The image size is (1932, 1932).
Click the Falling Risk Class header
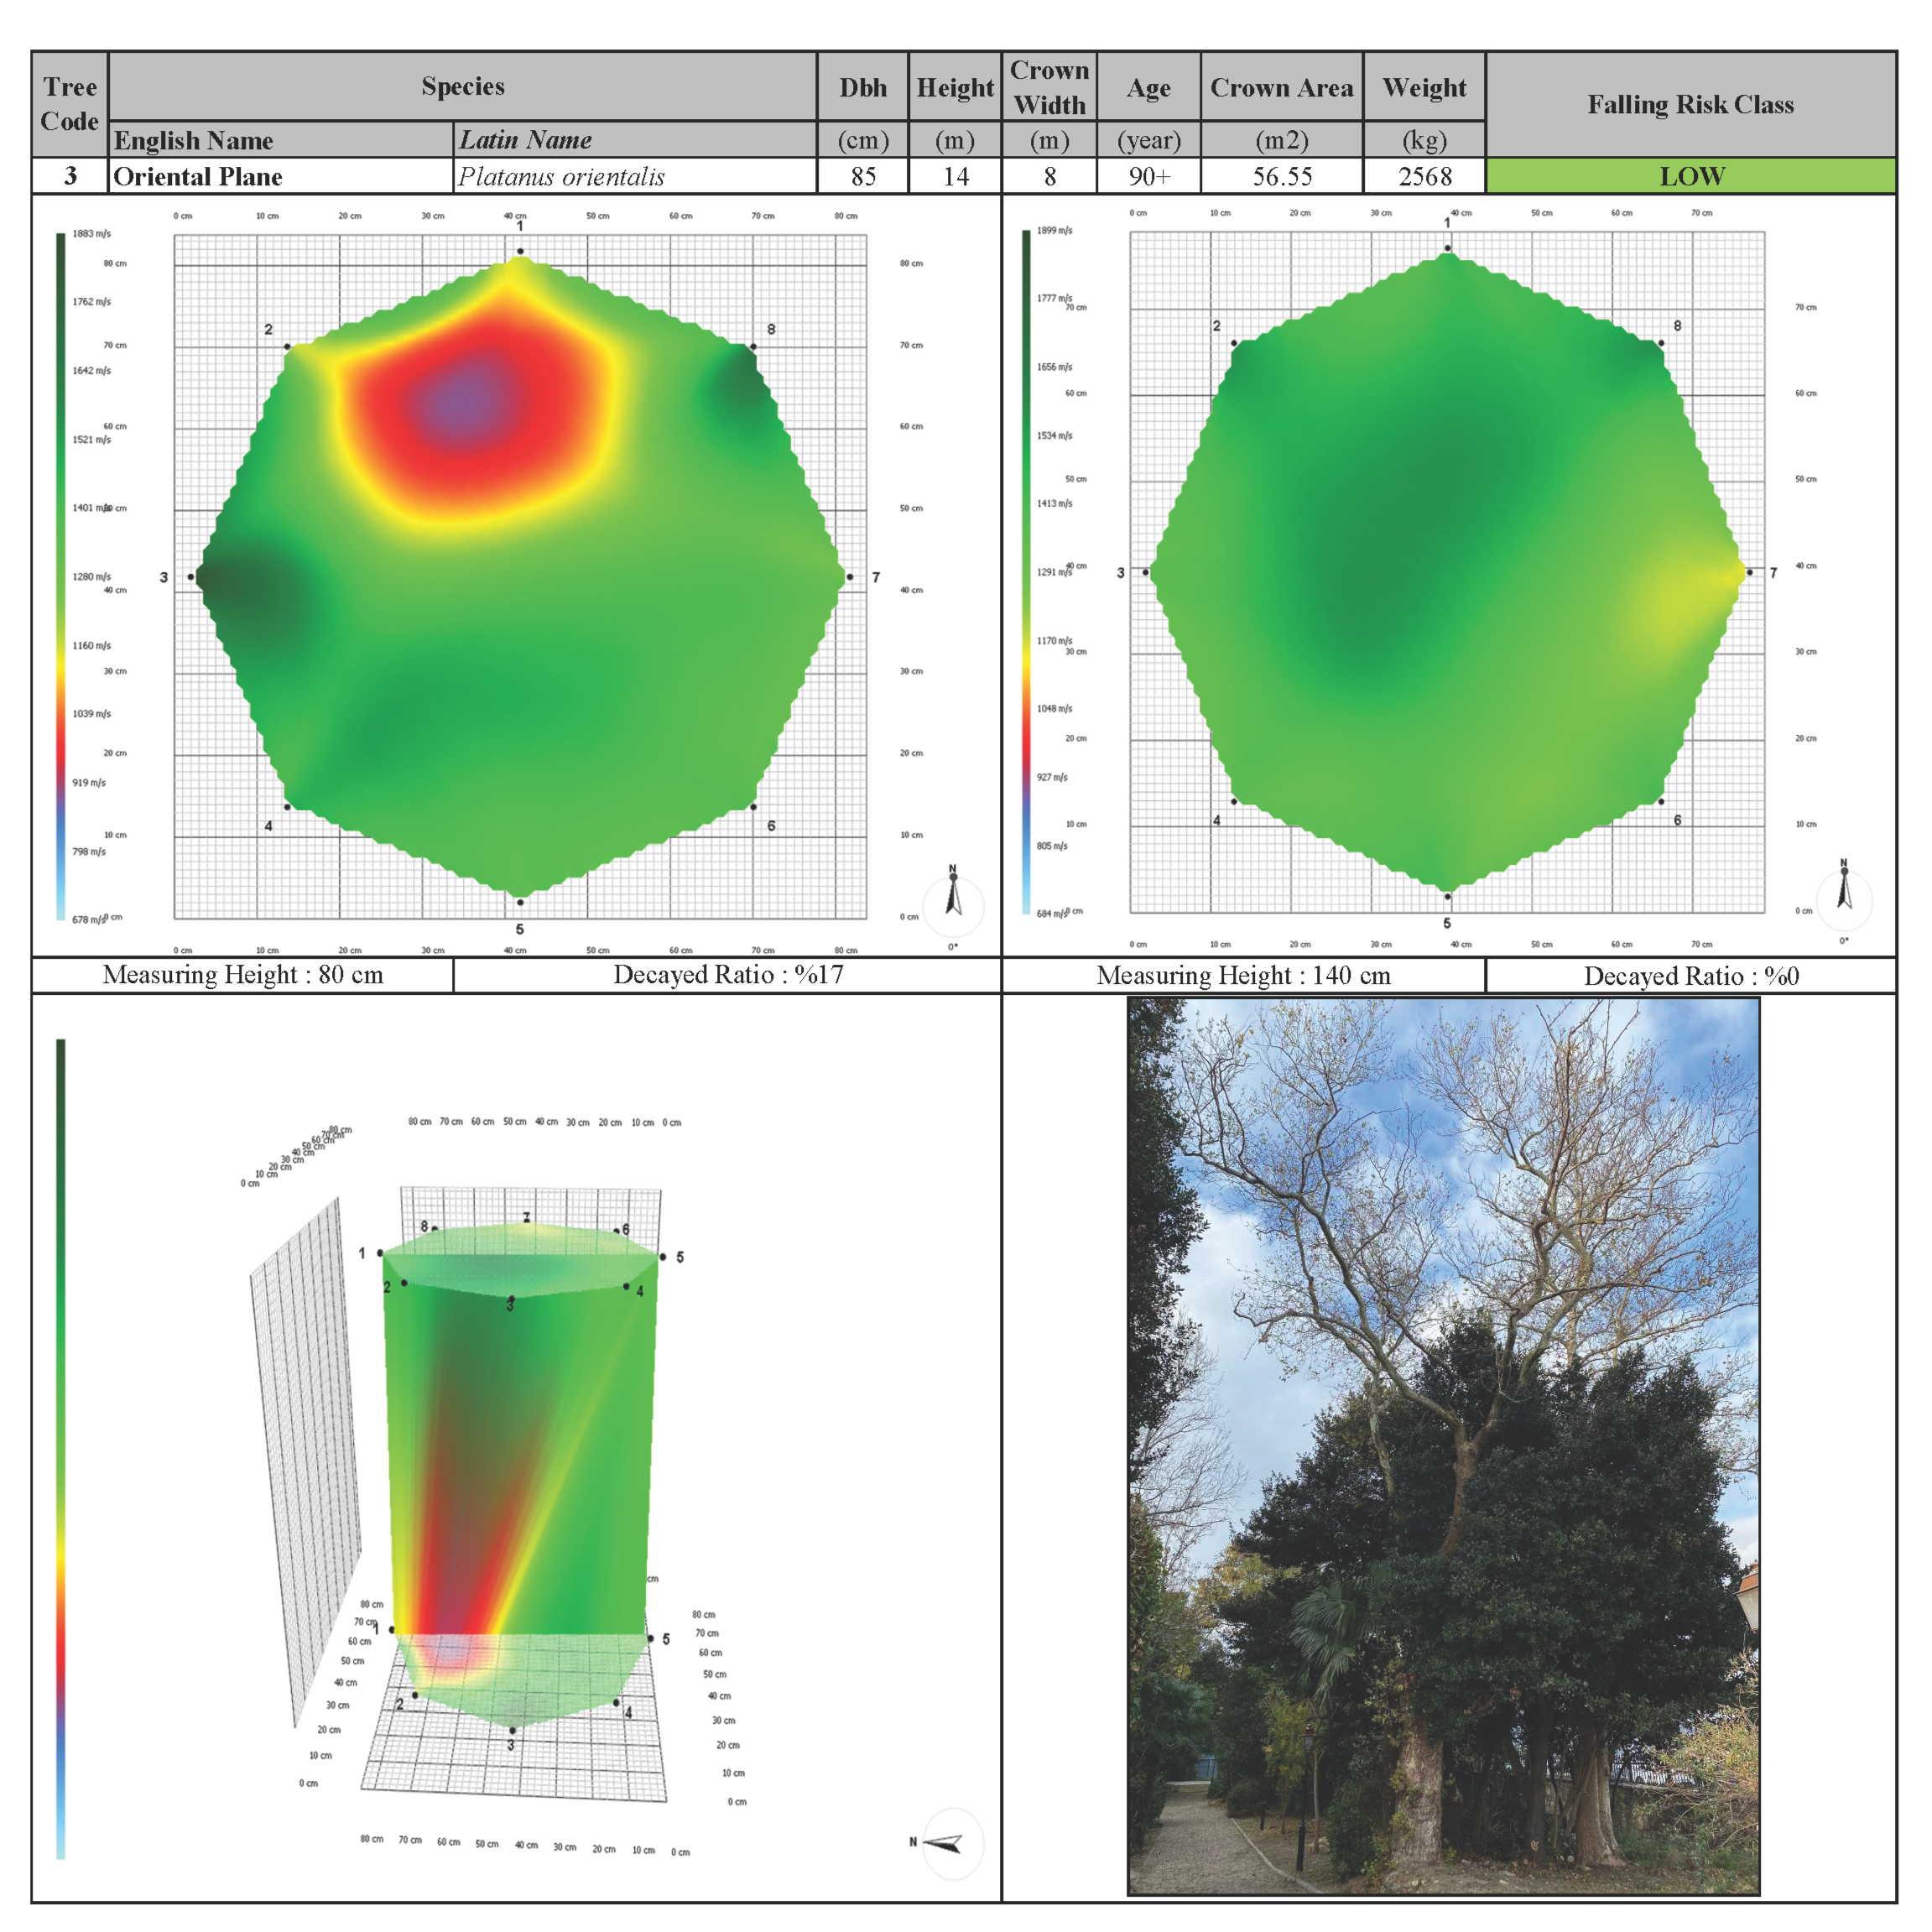1690,104
